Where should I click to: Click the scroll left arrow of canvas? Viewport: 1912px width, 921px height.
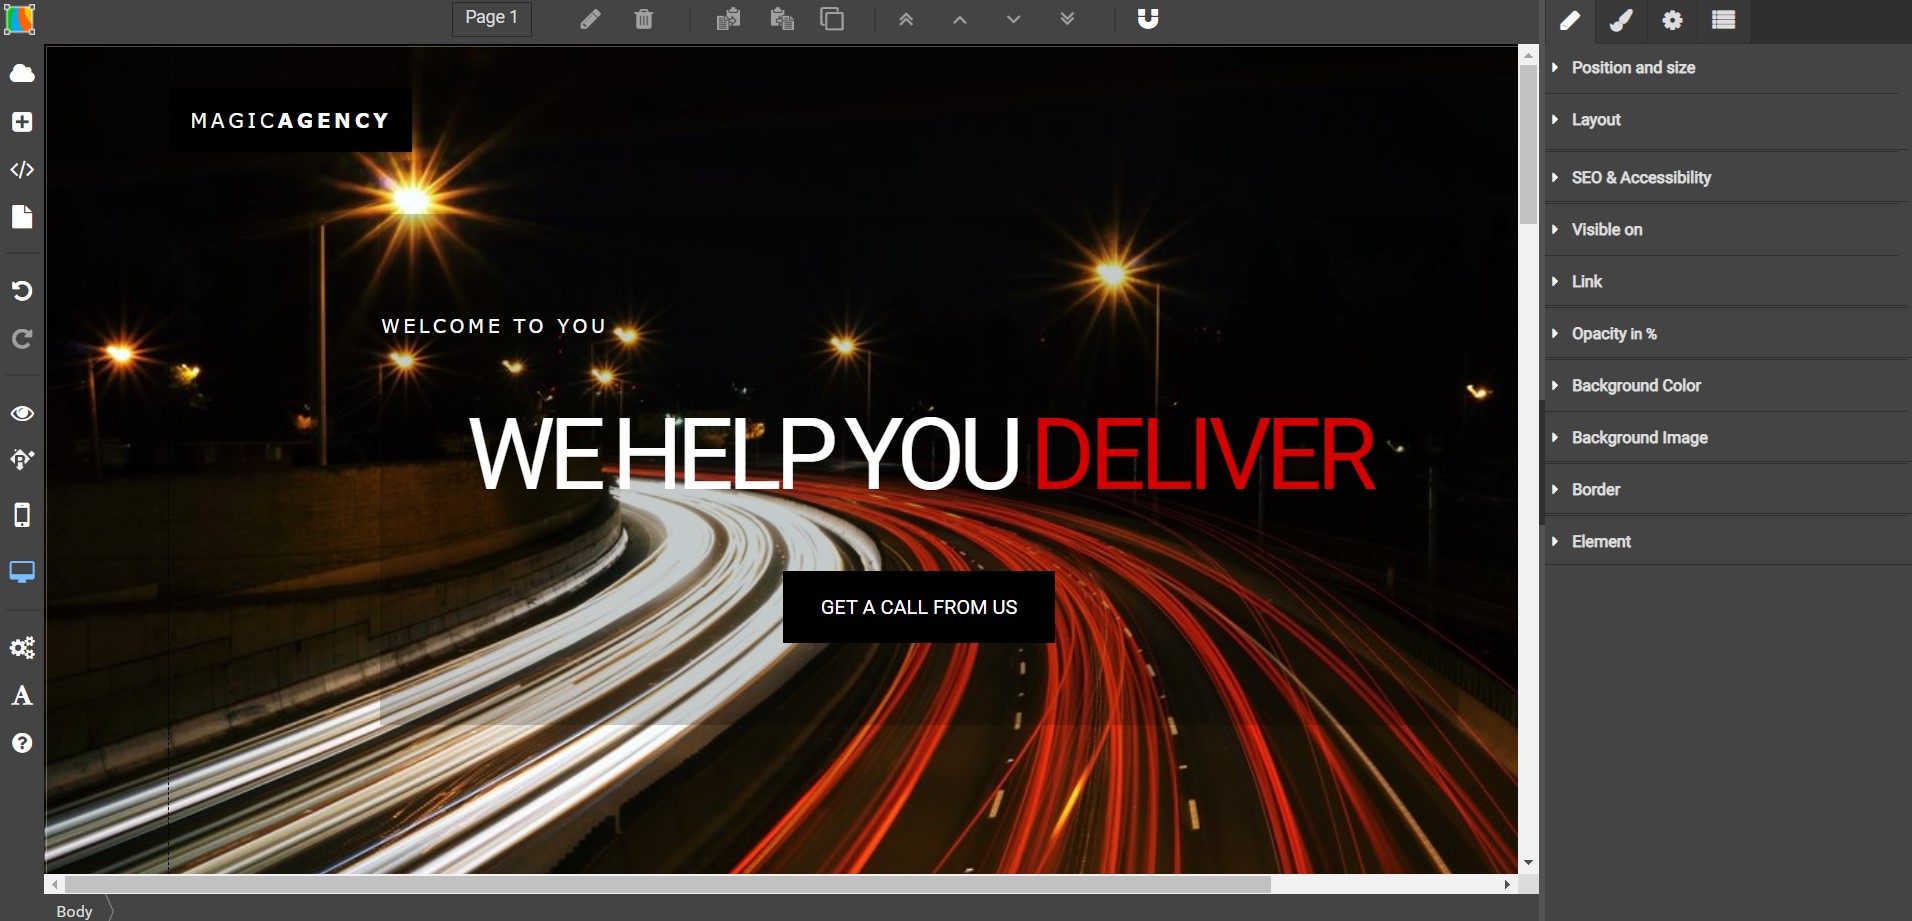coord(55,885)
